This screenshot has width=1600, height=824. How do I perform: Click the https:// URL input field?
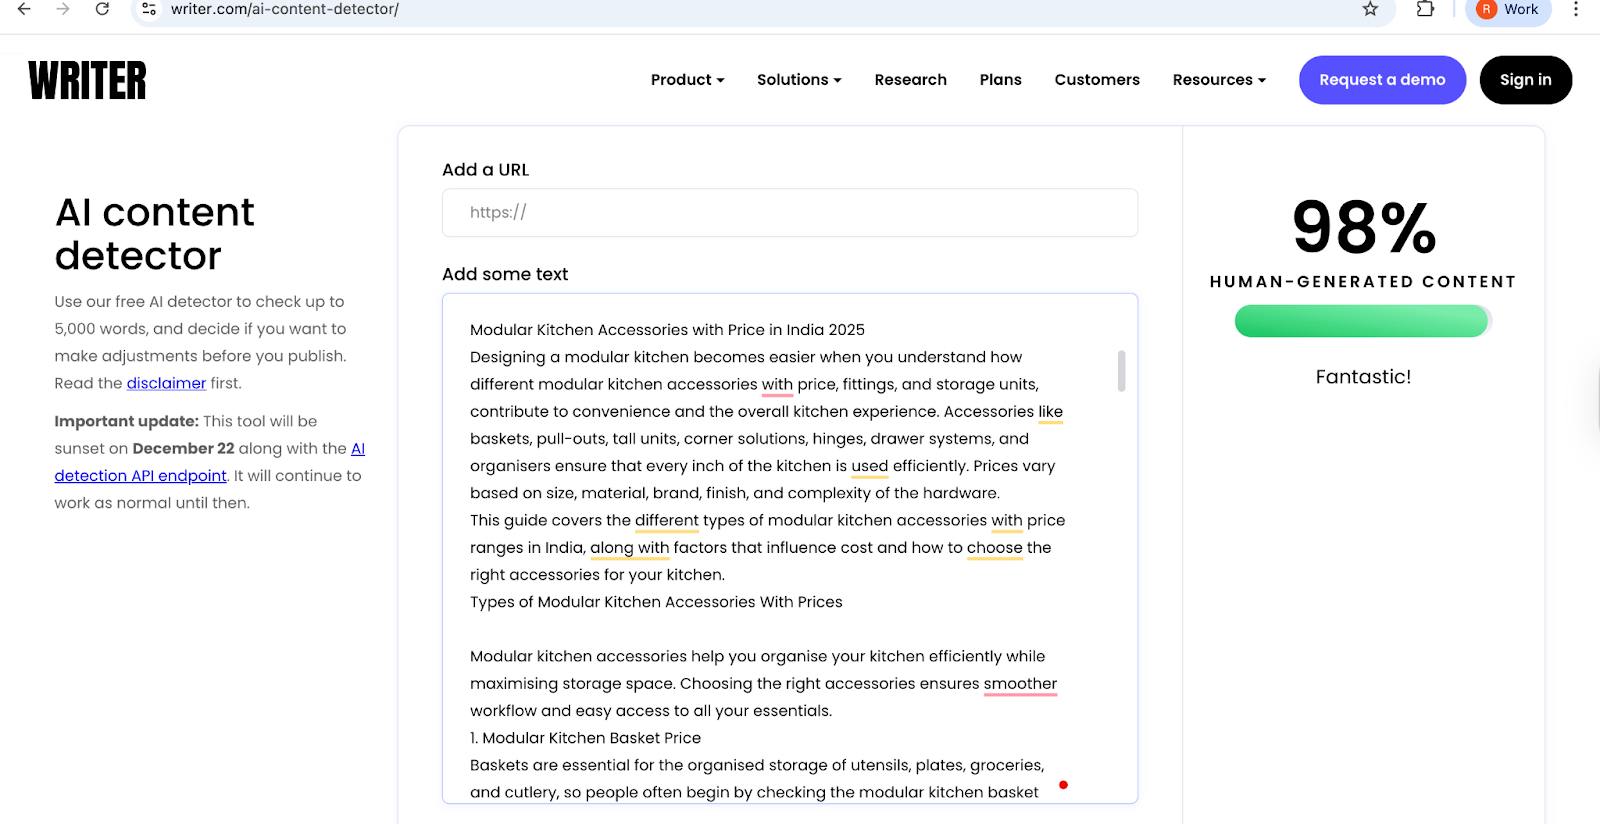pyautogui.click(x=790, y=213)
